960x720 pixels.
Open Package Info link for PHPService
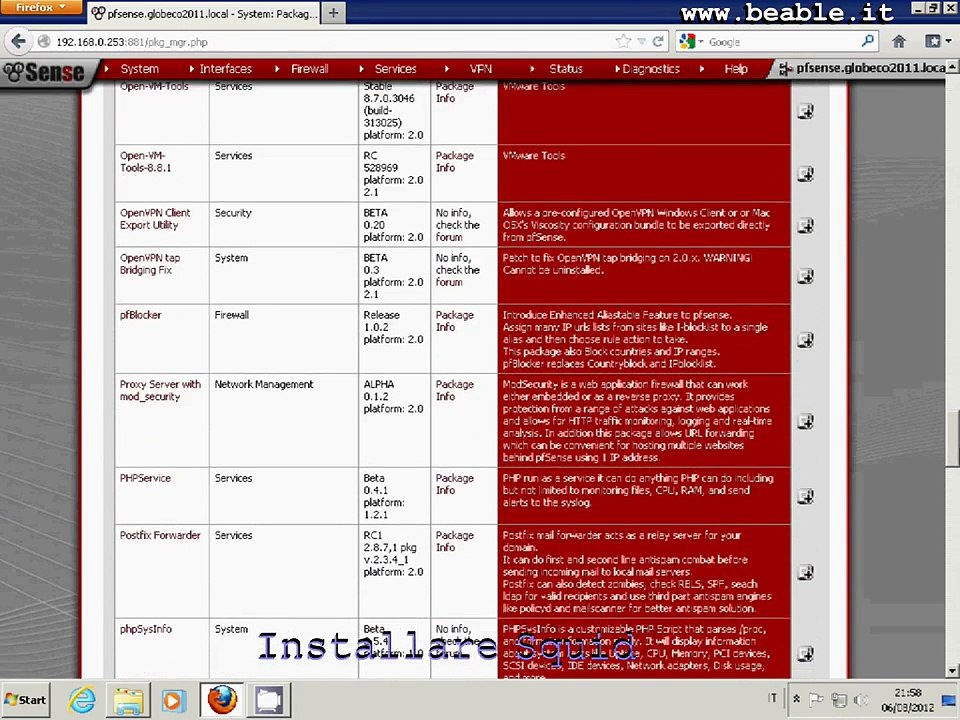[x=454, y=484]
